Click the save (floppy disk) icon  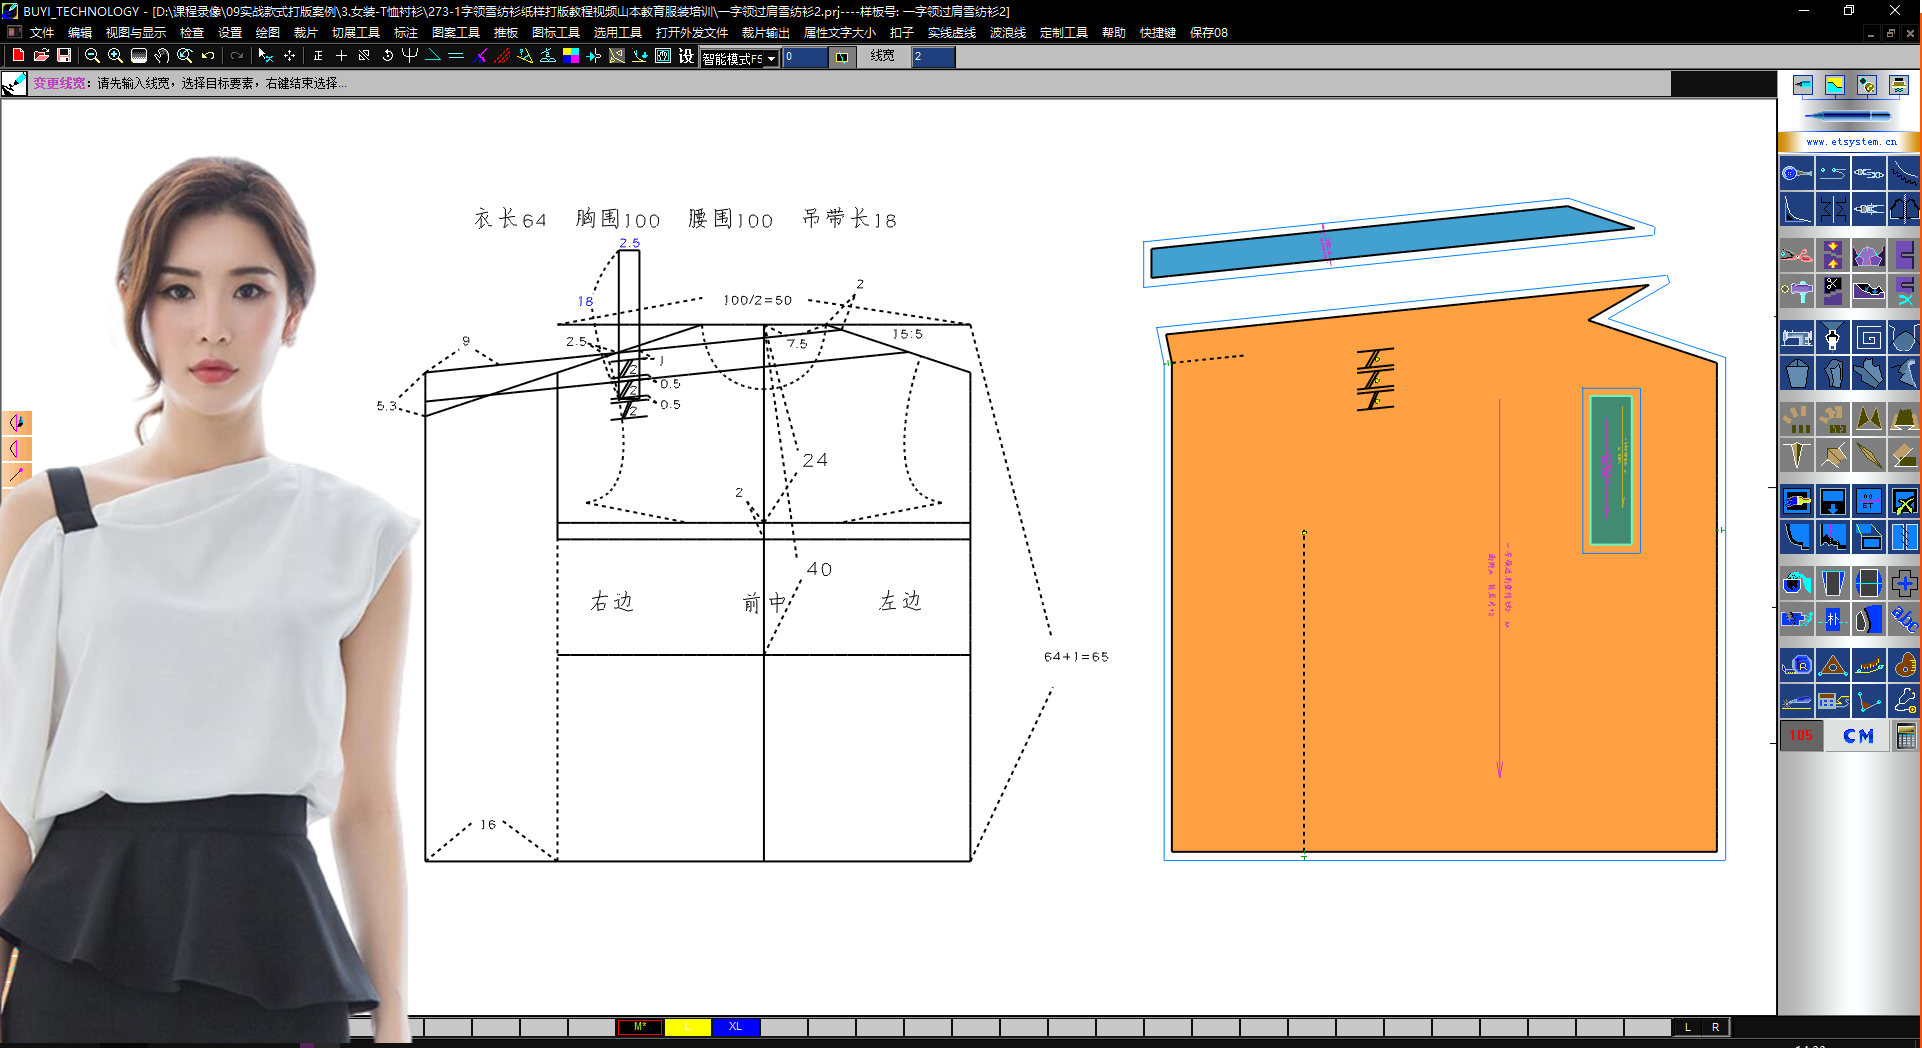click(64, 56)
